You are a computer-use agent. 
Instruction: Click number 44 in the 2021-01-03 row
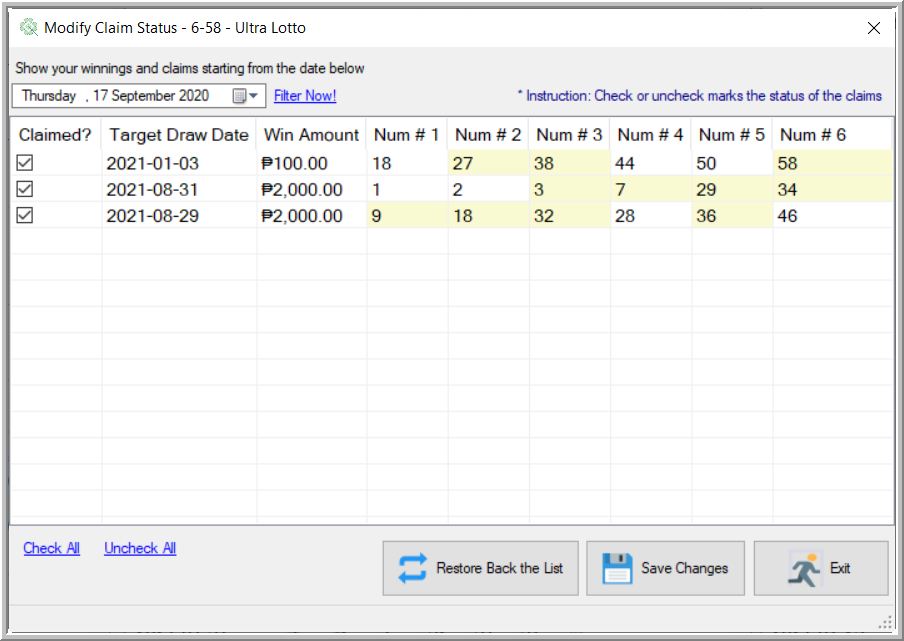[651, 163]
